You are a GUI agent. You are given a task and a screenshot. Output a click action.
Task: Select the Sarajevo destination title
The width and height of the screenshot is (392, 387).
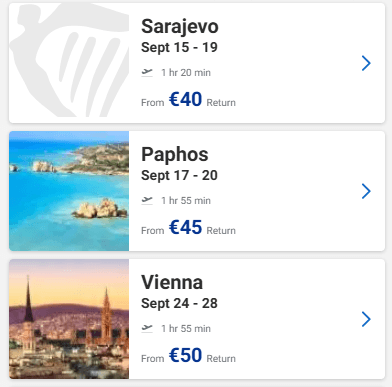point(180,26)
